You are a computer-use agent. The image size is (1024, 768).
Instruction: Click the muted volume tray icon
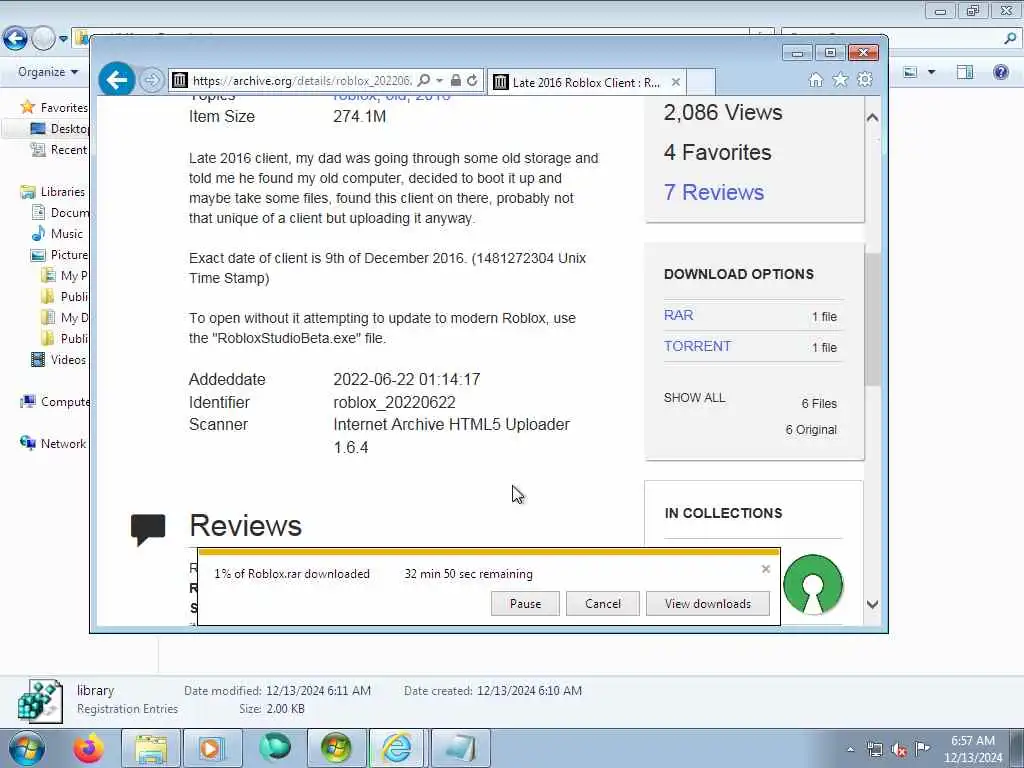tap(899, 749)
